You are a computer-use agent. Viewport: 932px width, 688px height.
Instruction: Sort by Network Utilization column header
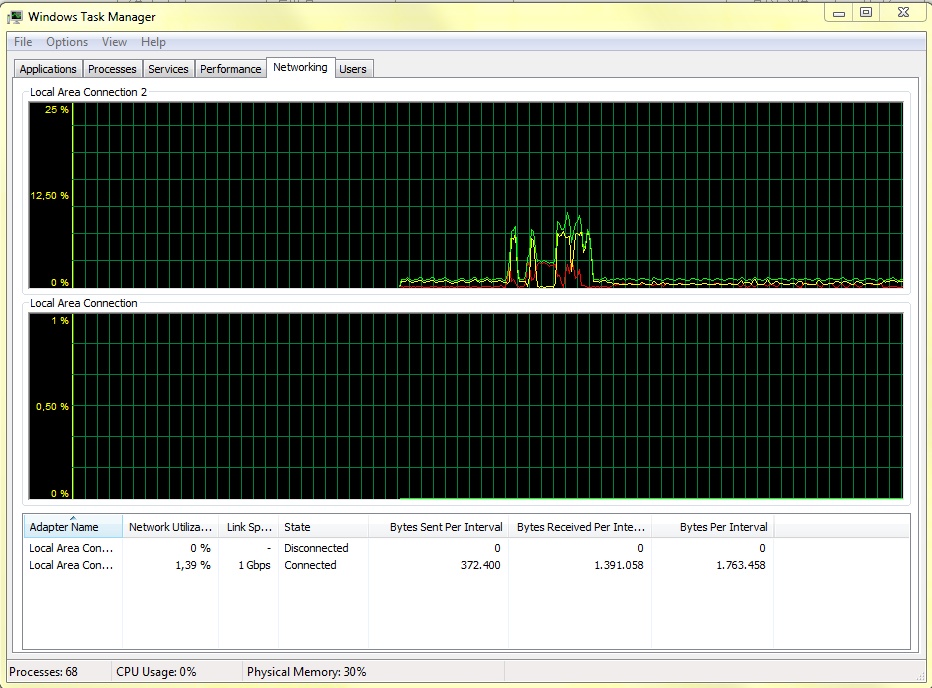click(171, 527)
